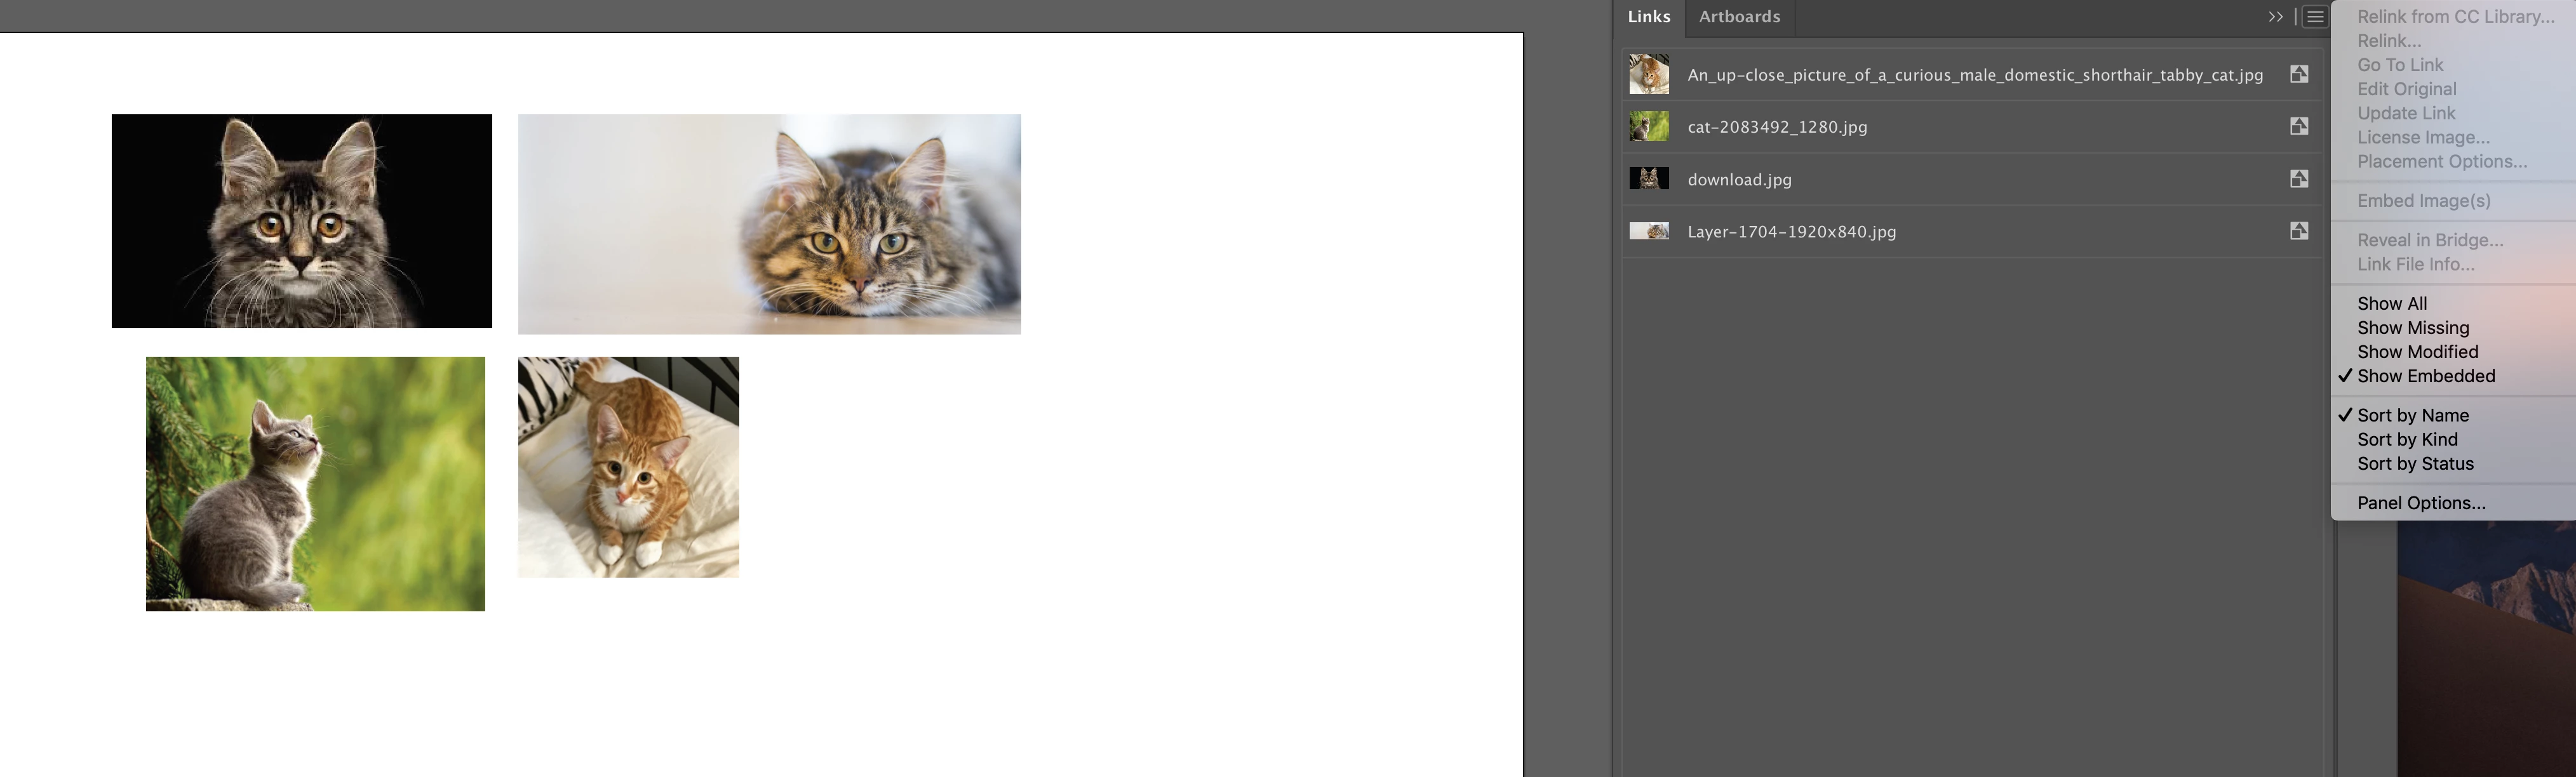Viewport: 2576px width, 777px height.
Task: Select the Links tab
Action: click(1649, 17)
